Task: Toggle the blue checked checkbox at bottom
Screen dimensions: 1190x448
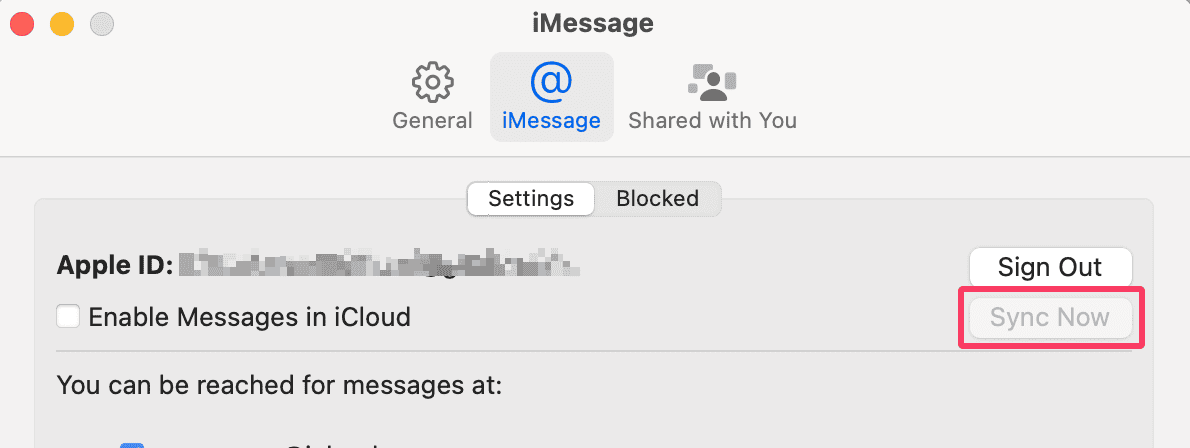Action: click(132, 445)
